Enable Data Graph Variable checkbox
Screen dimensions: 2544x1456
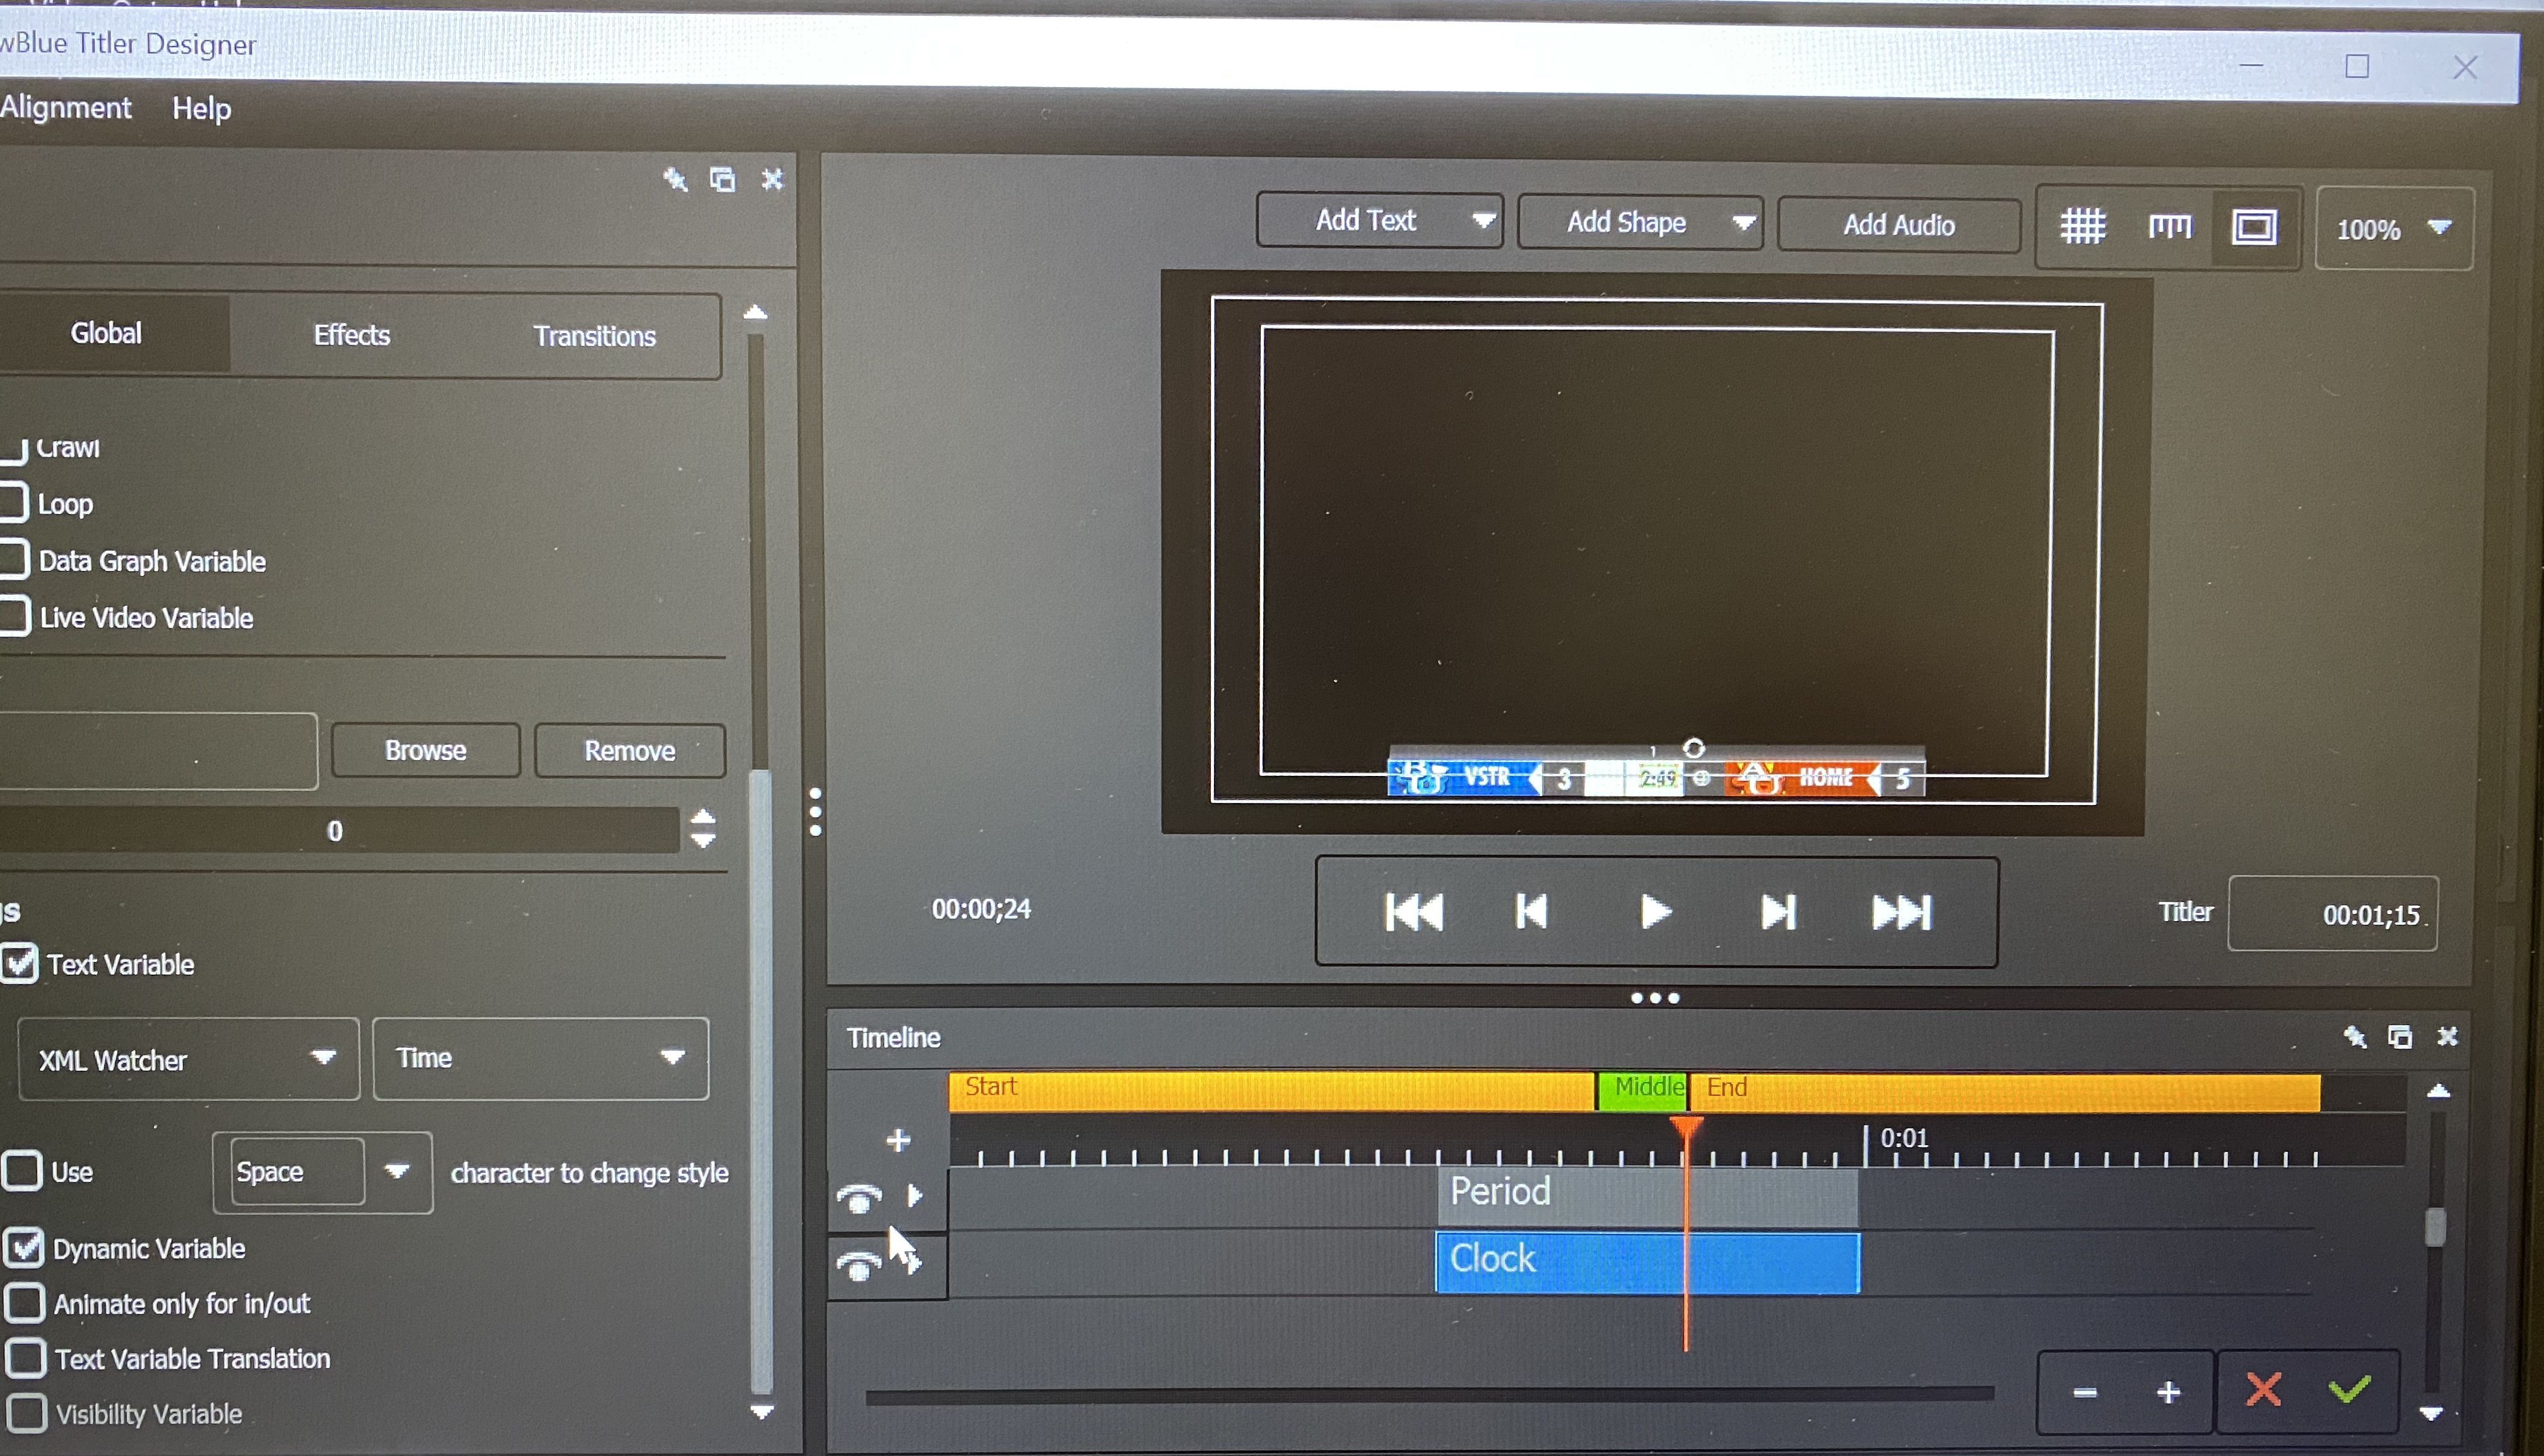(14, 560)
